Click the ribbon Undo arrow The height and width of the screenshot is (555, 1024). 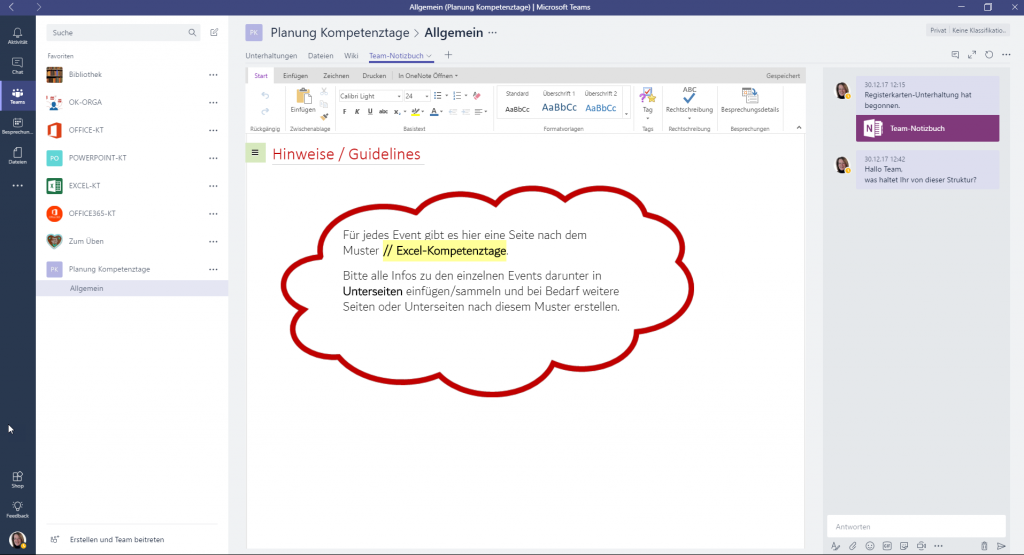coord(265,95)
